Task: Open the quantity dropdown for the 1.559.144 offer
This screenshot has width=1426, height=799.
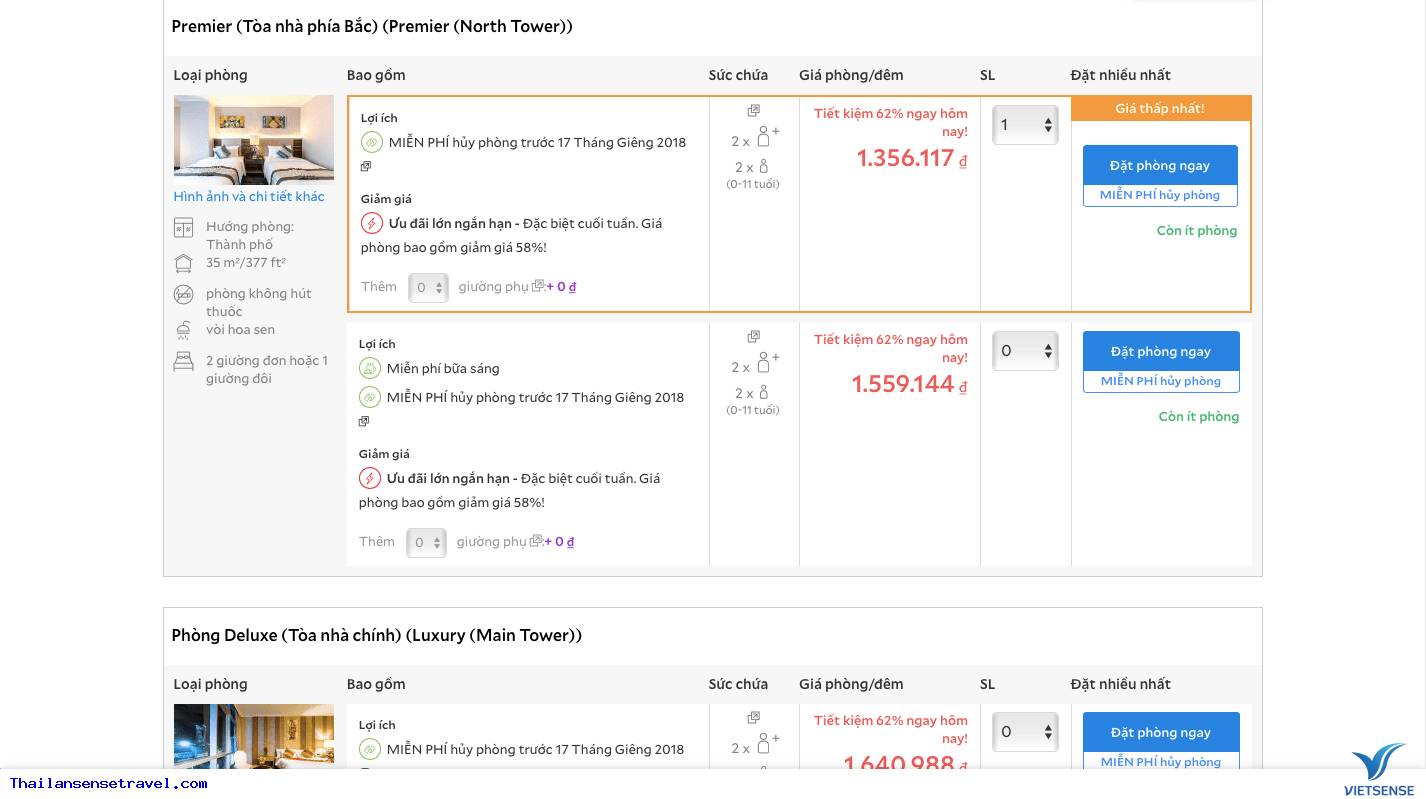Action: coord(1025,351)
